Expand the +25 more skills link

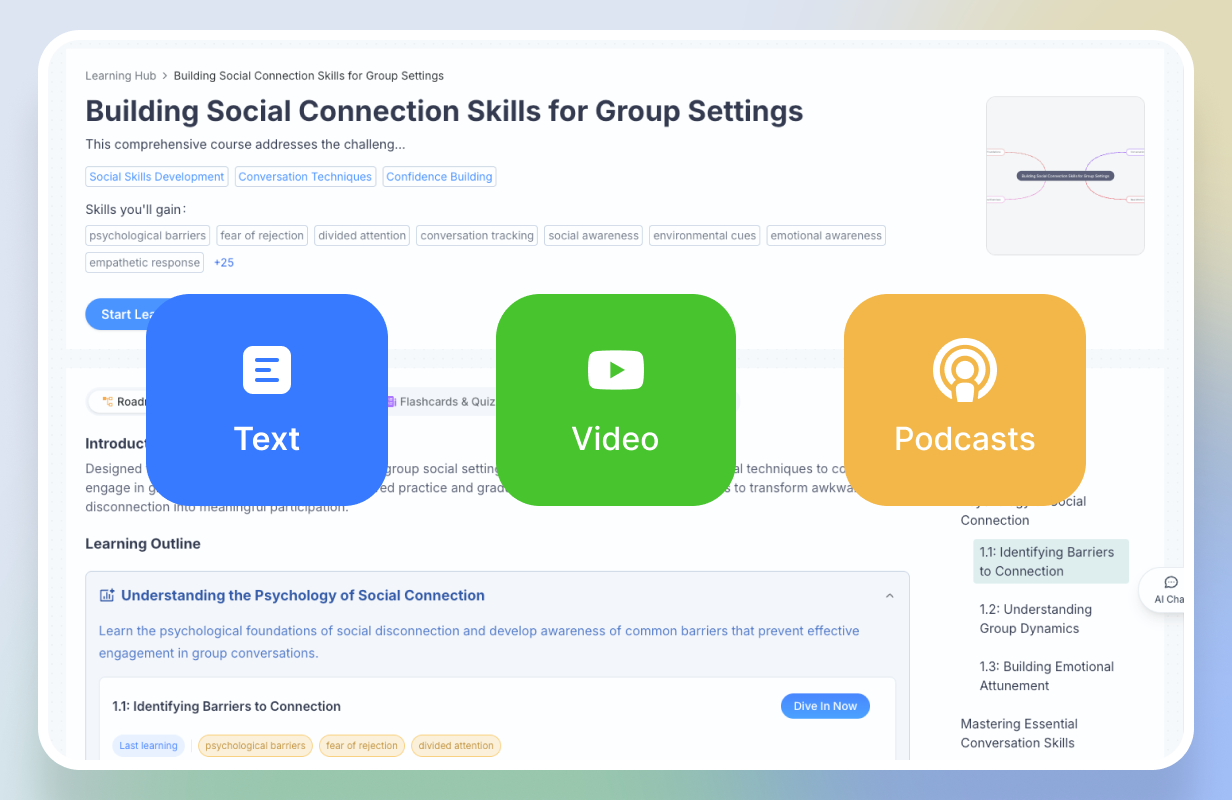tap(224, 263)
